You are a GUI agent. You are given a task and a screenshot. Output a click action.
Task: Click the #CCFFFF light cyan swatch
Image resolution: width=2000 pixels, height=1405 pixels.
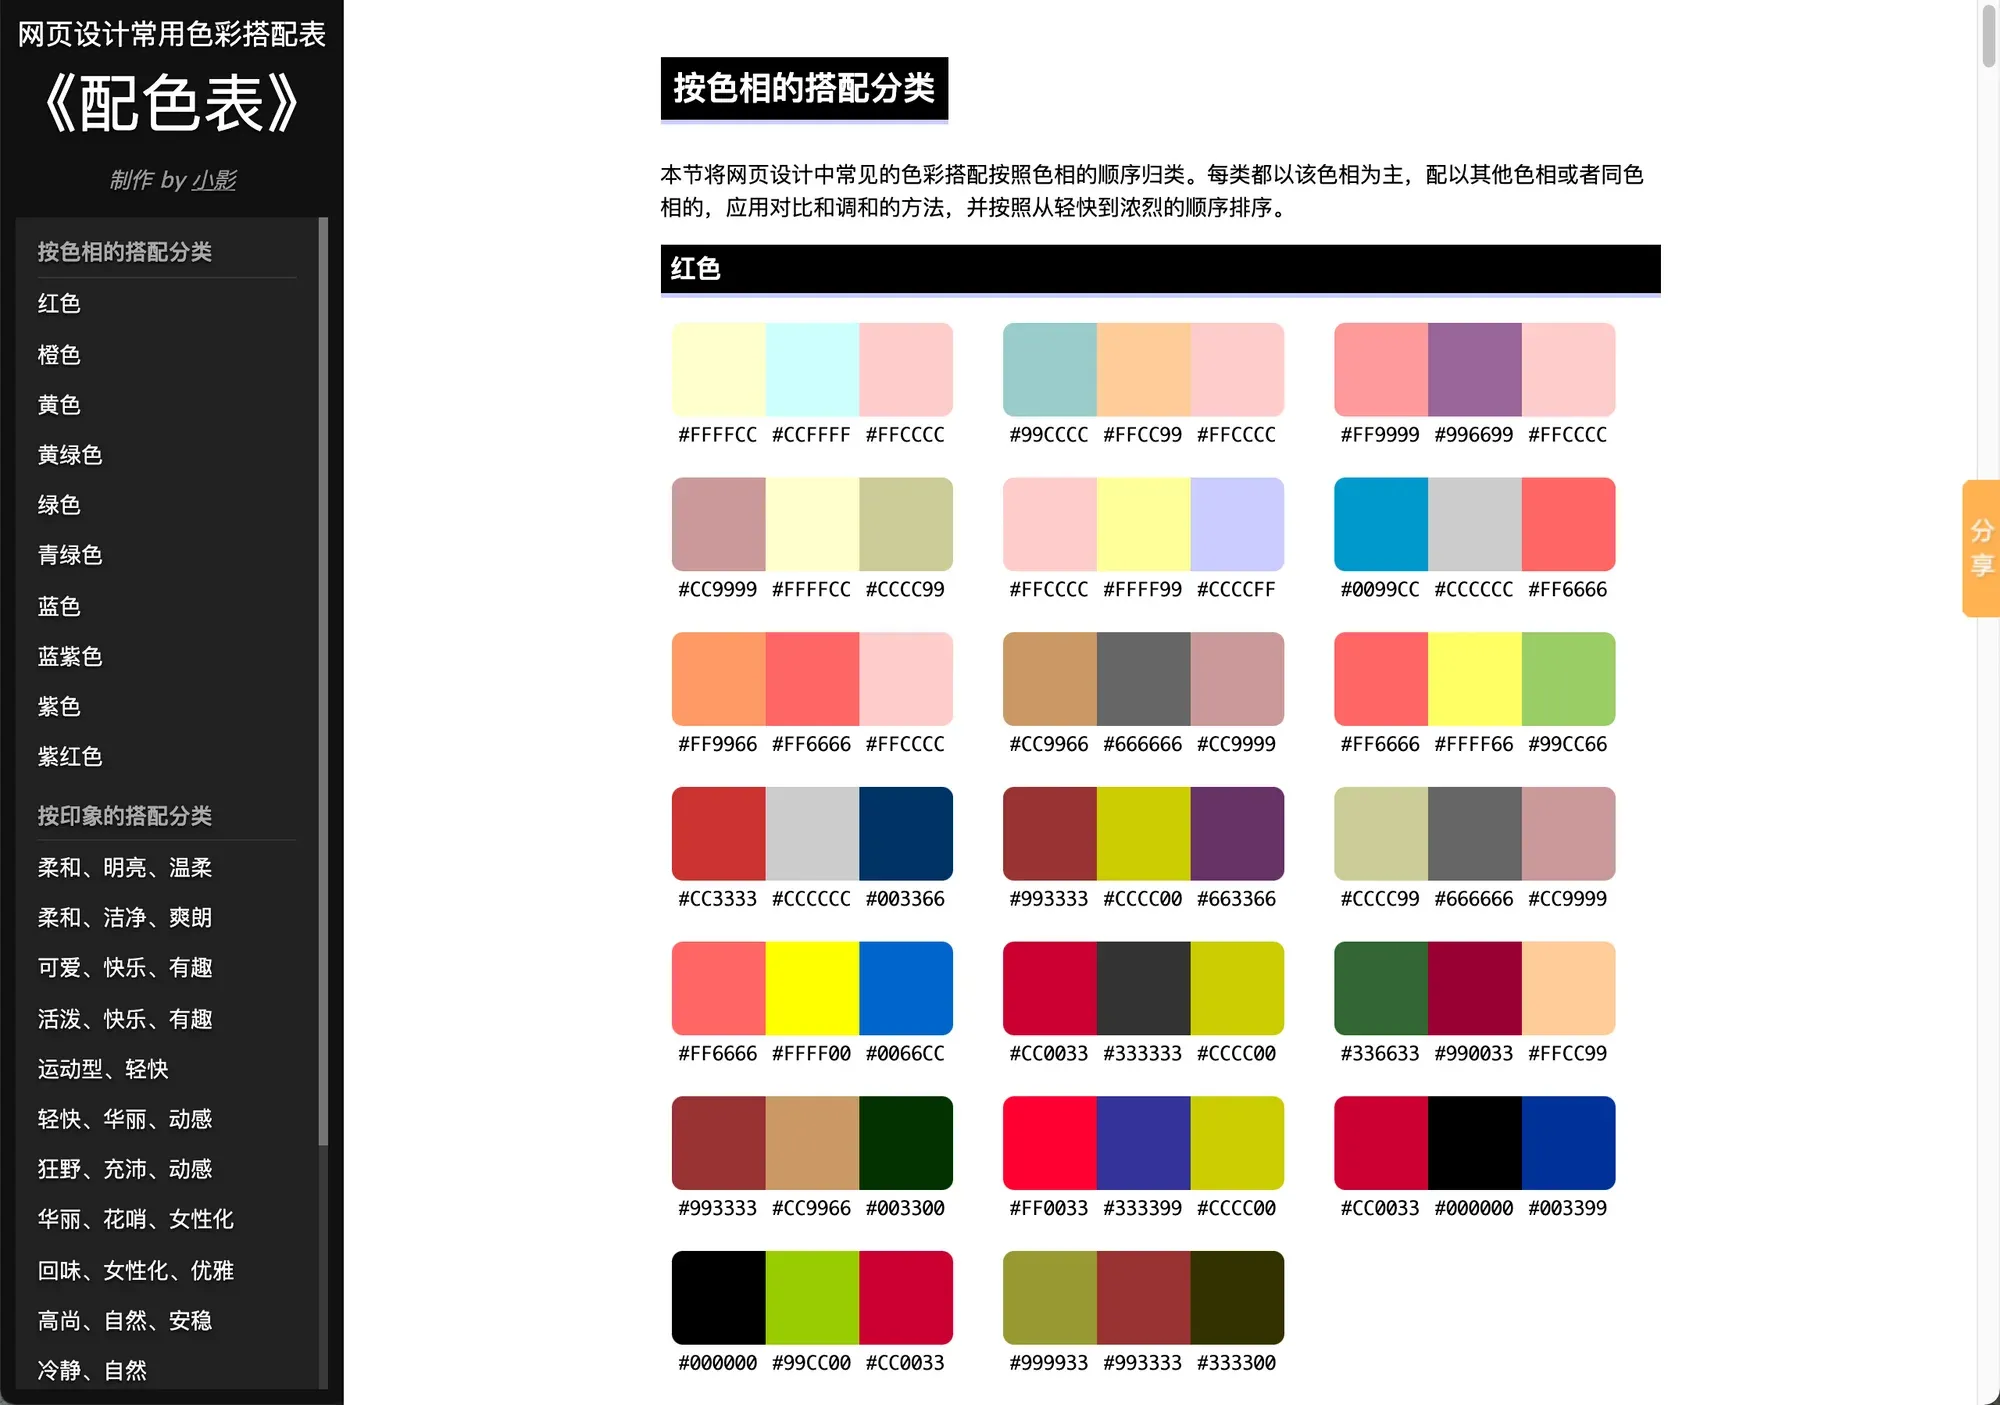pos(812,369)
